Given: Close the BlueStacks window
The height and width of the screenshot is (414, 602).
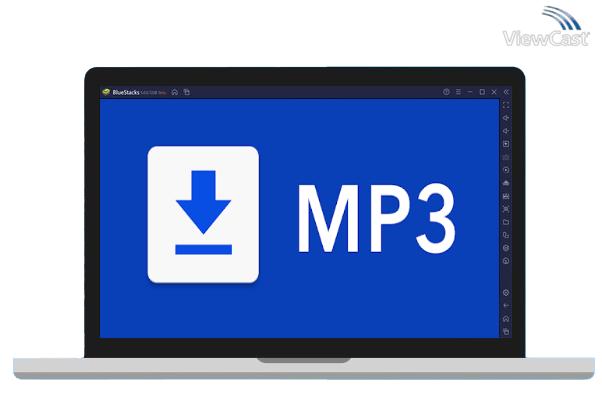Looking at the screenshot, I should tap(494, 92).
